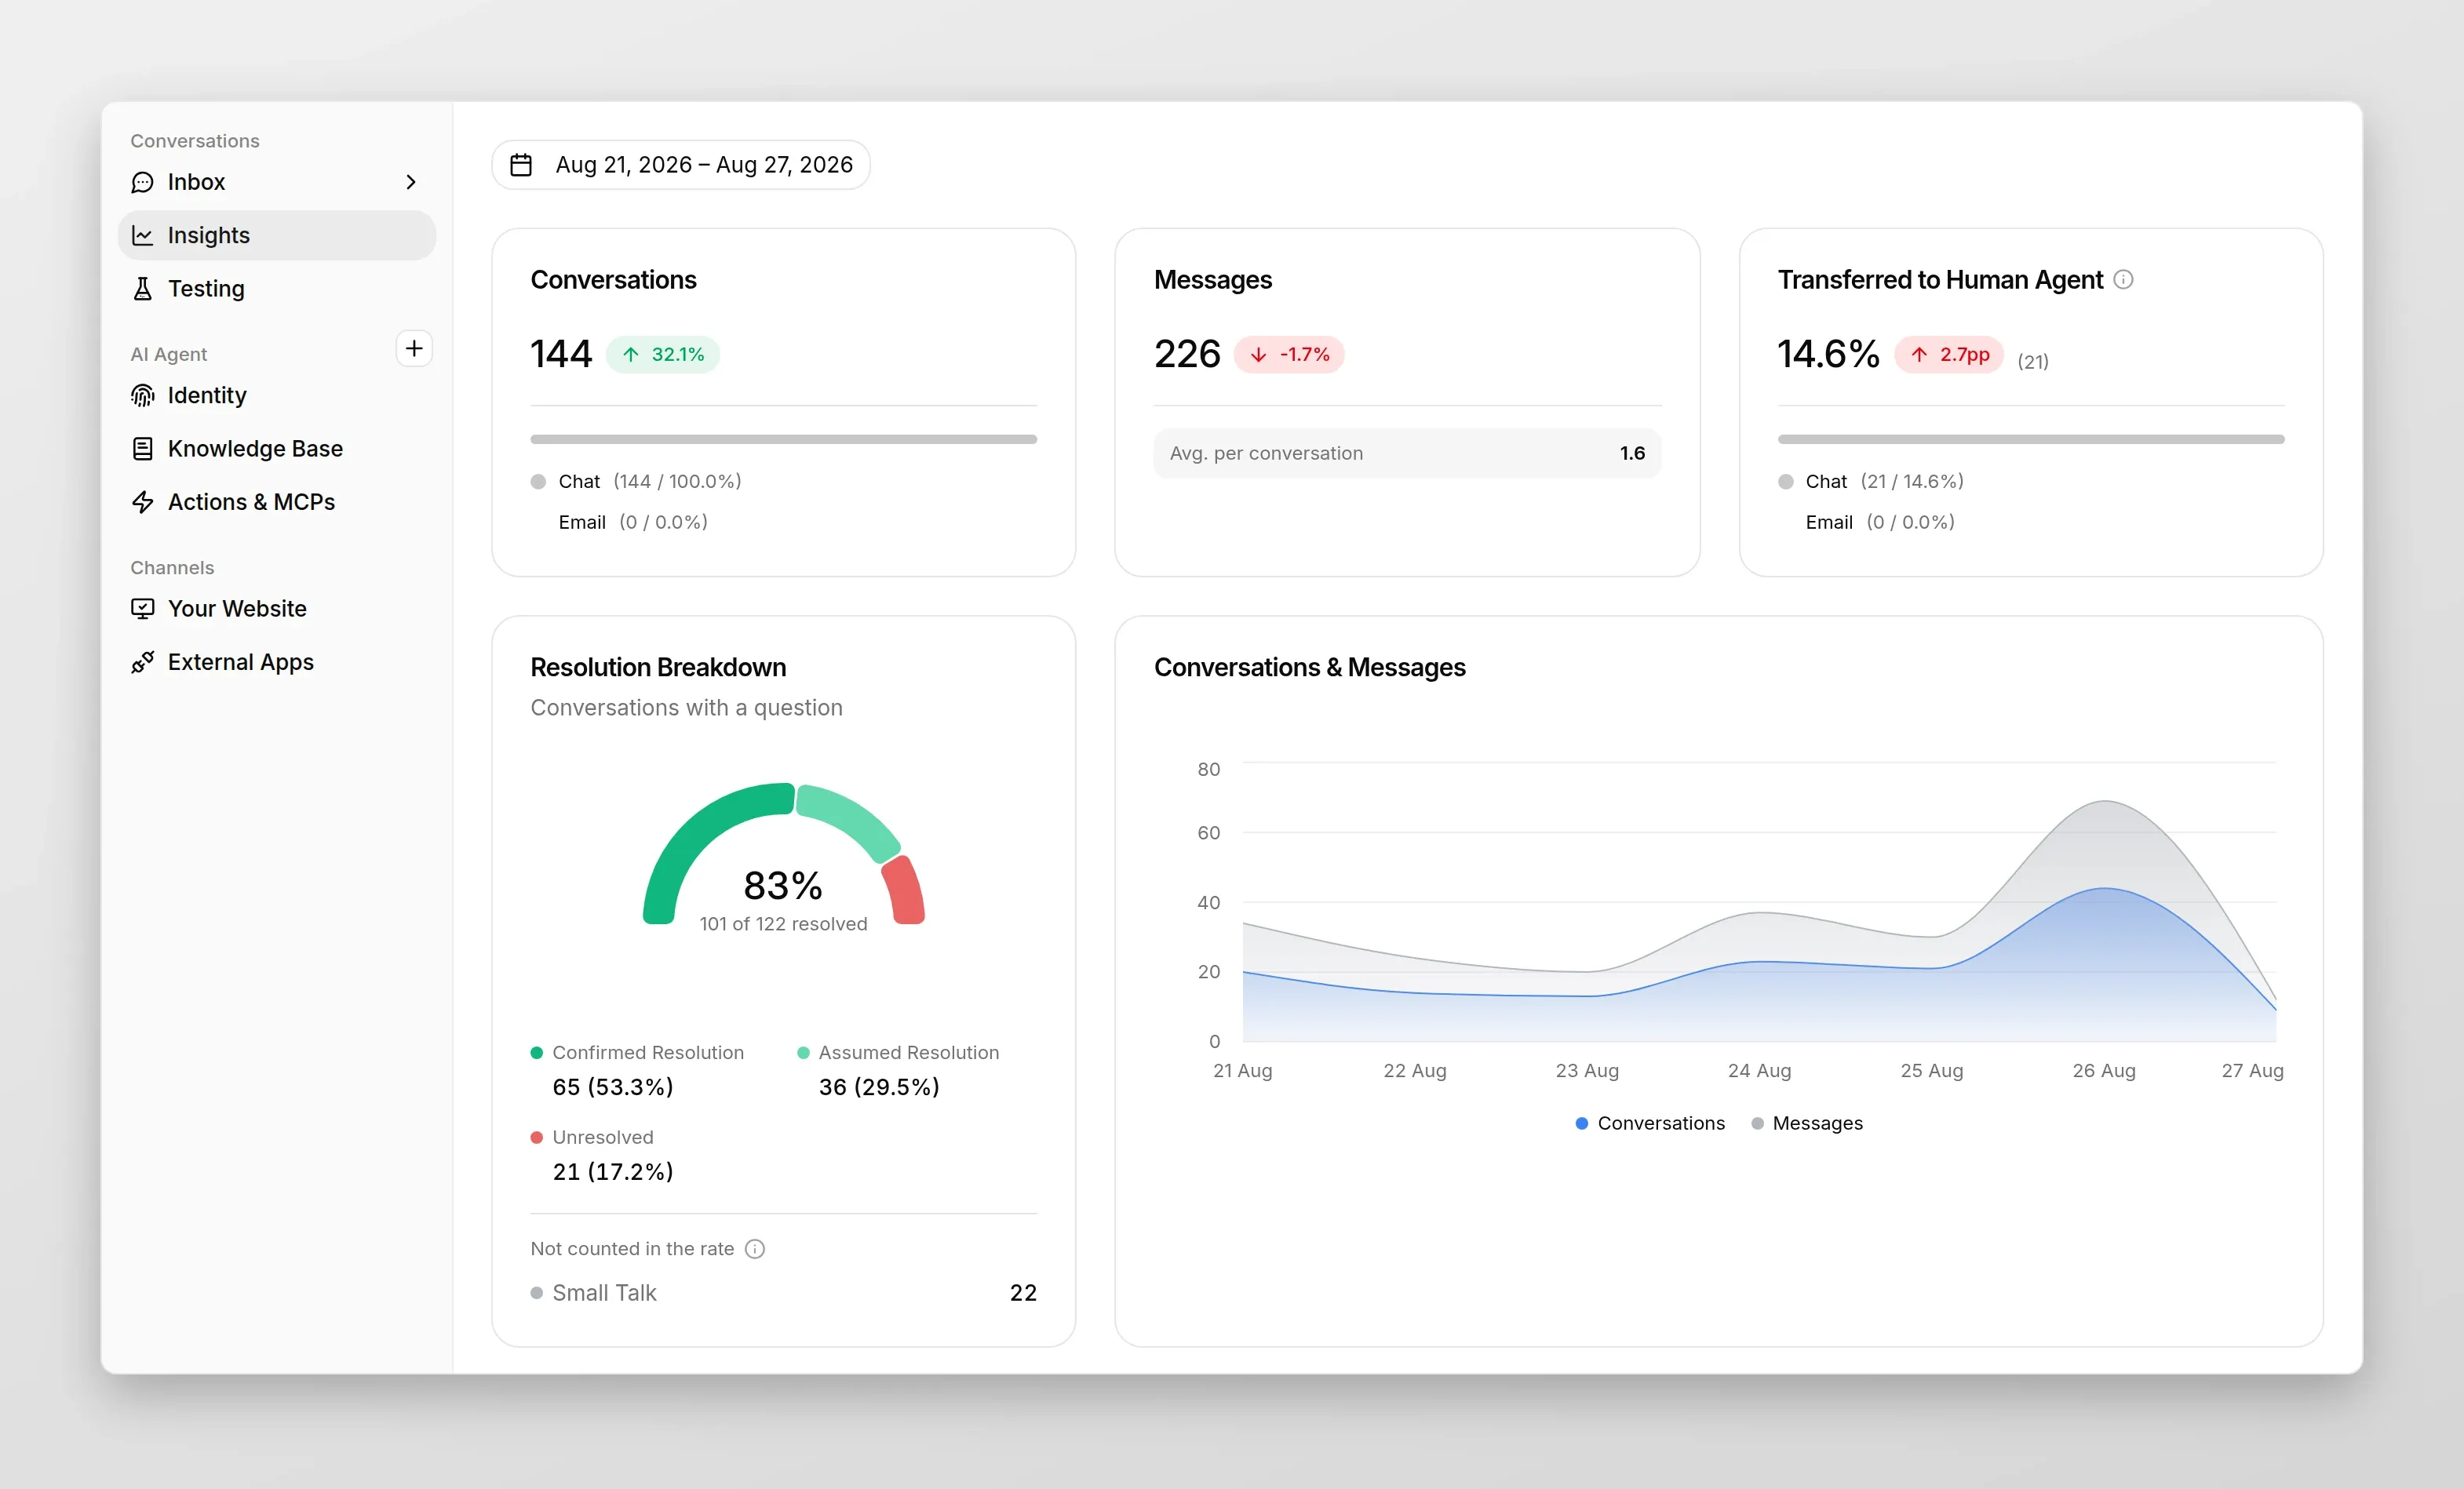Click the Conversations channel progress bar
The image size is (2464, 1489).
click(x=783, y=439)
